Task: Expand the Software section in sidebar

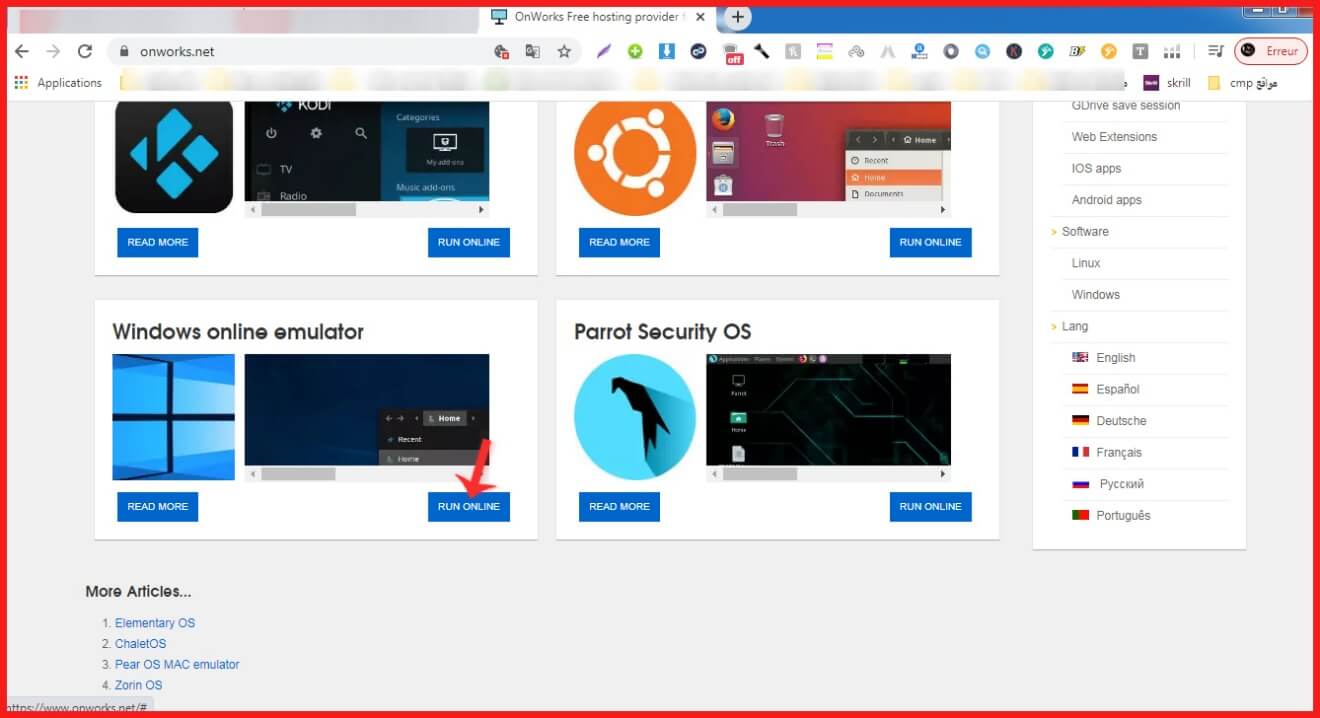Action: 1085,232
